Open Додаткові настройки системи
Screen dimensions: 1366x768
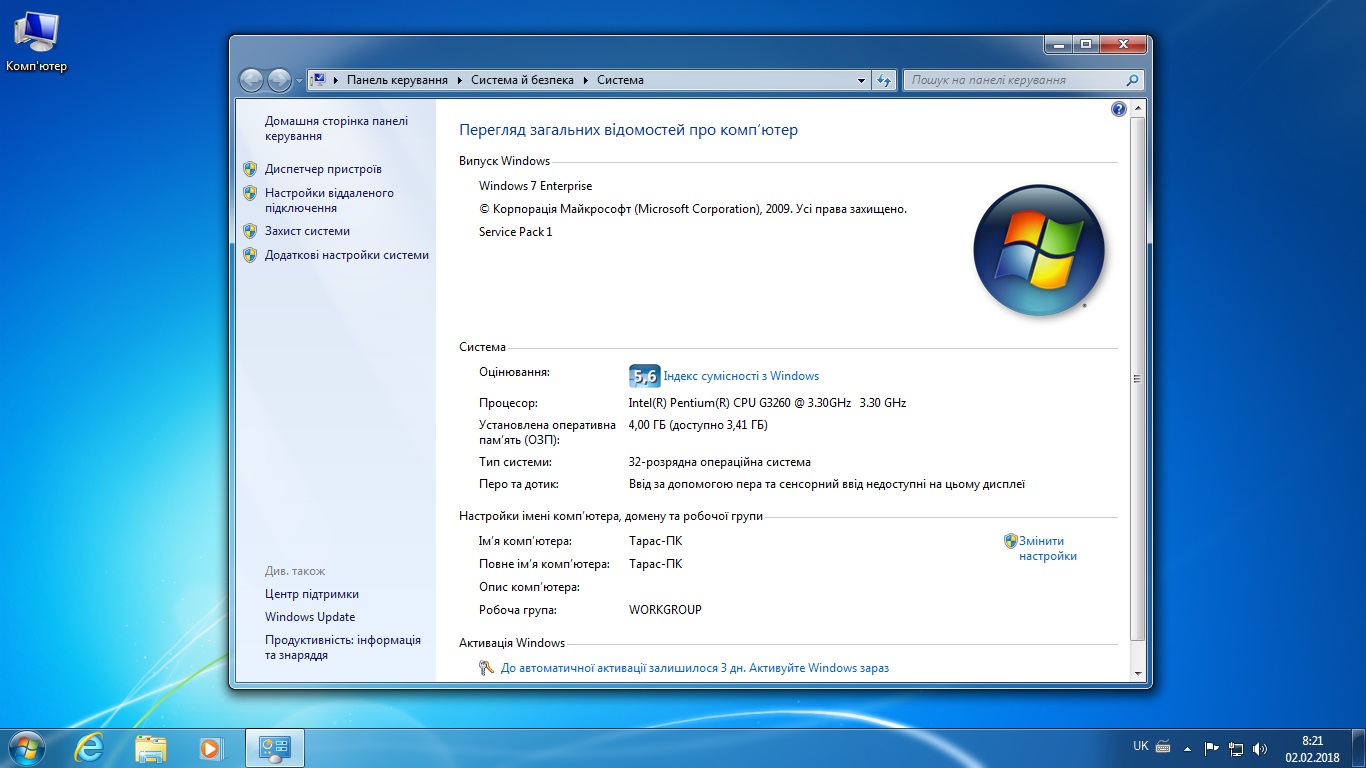click(347, 255)
